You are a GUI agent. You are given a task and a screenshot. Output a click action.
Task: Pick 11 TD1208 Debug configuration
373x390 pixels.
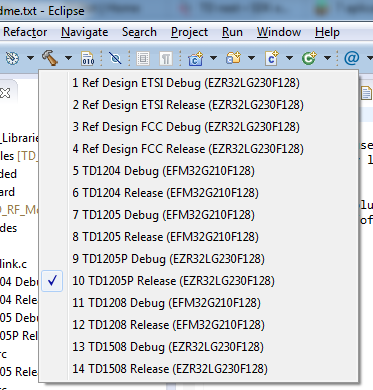[199, 303]
